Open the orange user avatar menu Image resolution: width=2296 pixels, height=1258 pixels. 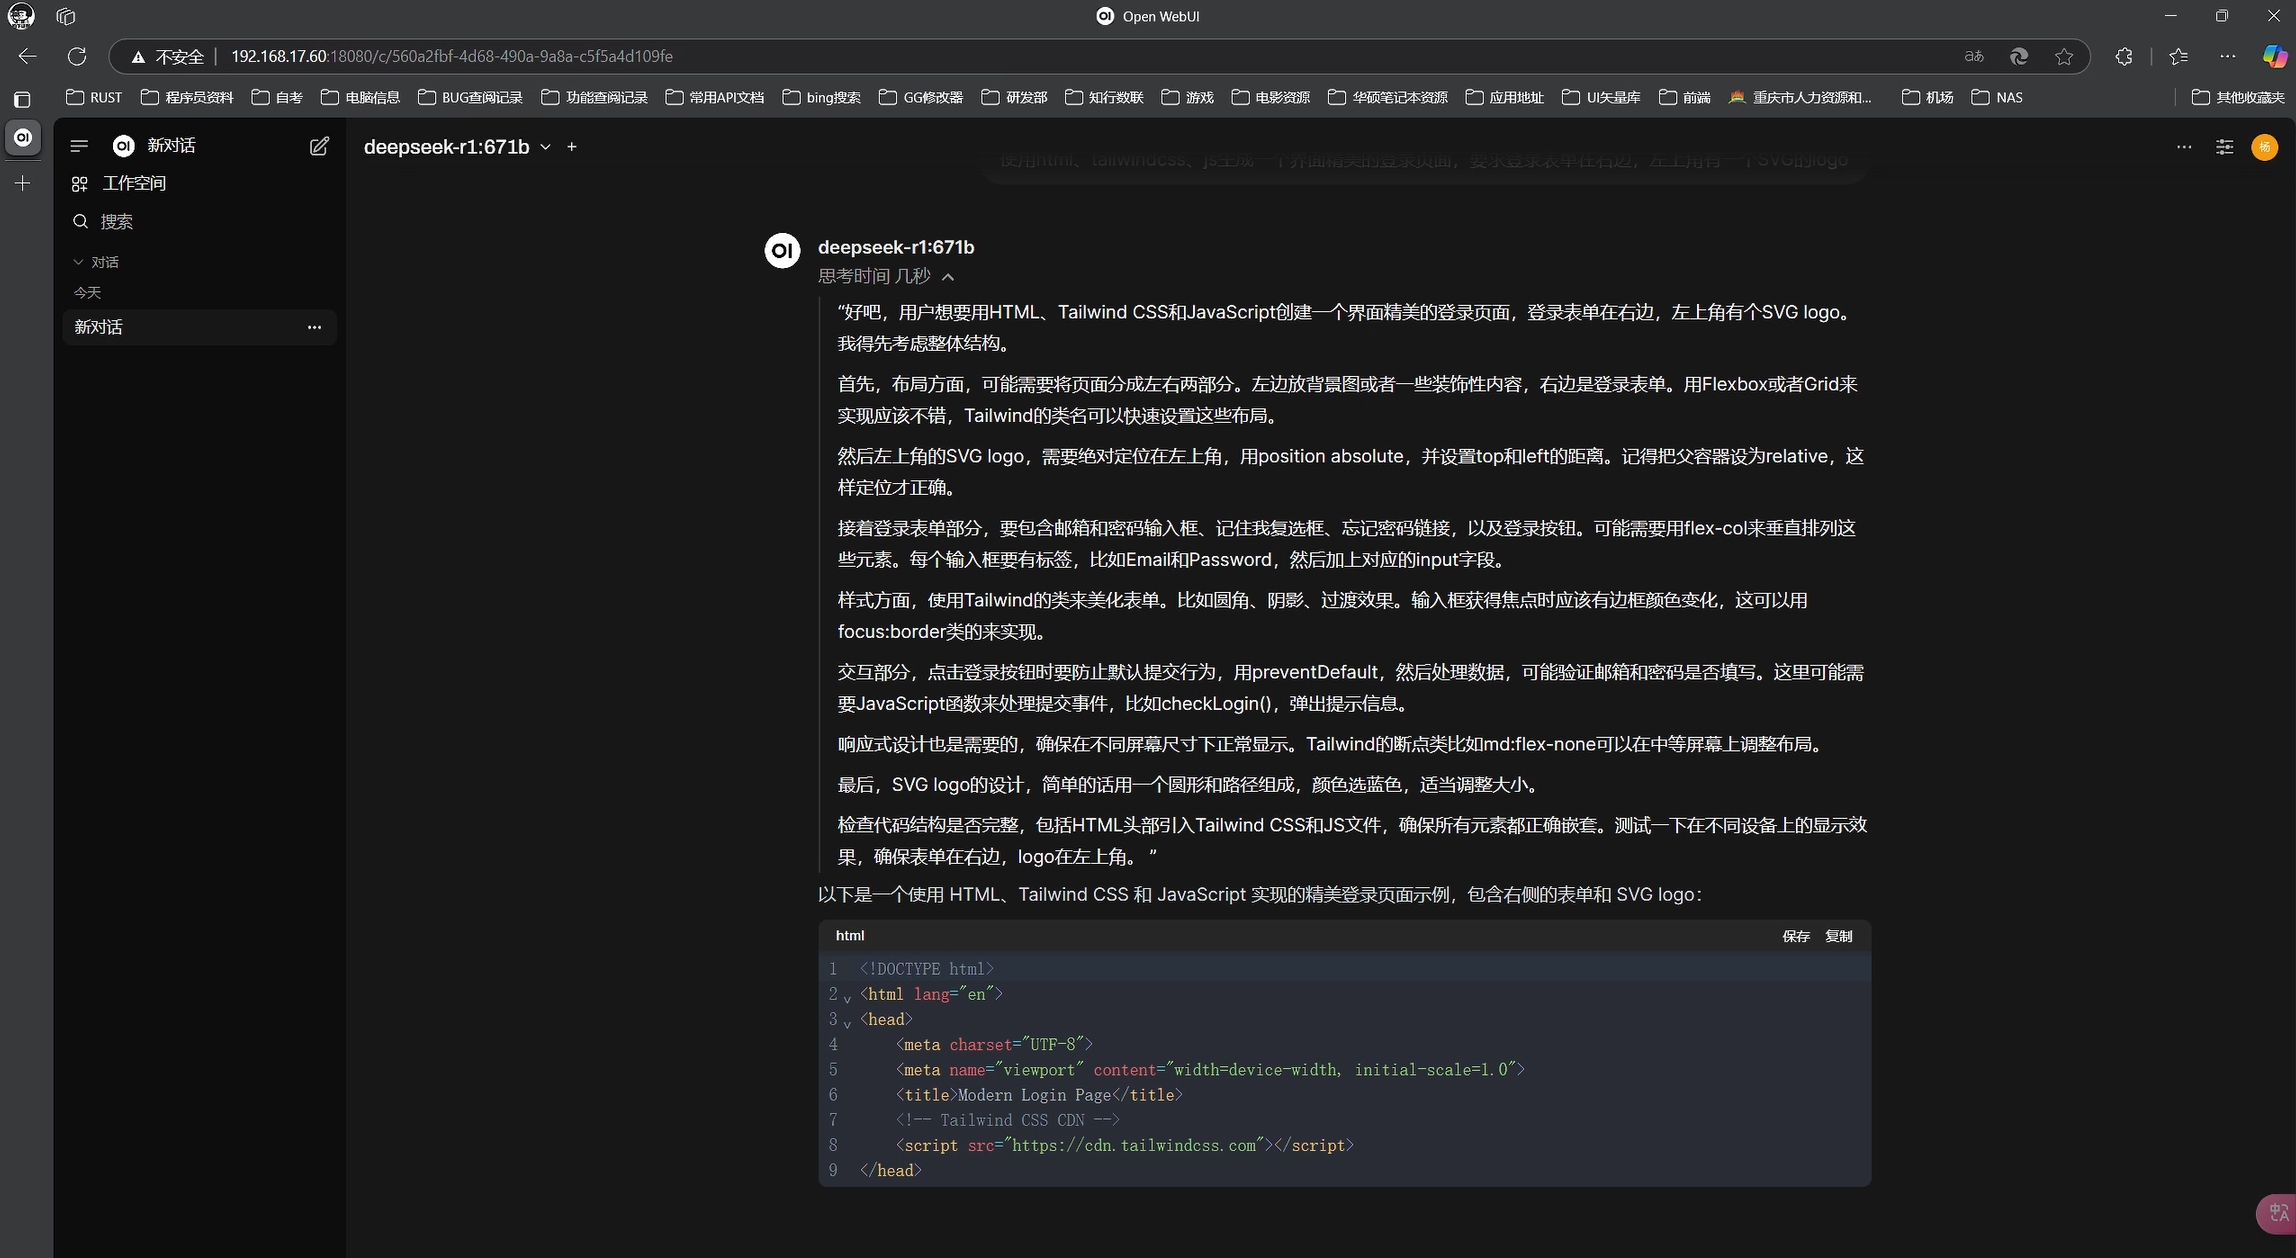[2265, 147]
